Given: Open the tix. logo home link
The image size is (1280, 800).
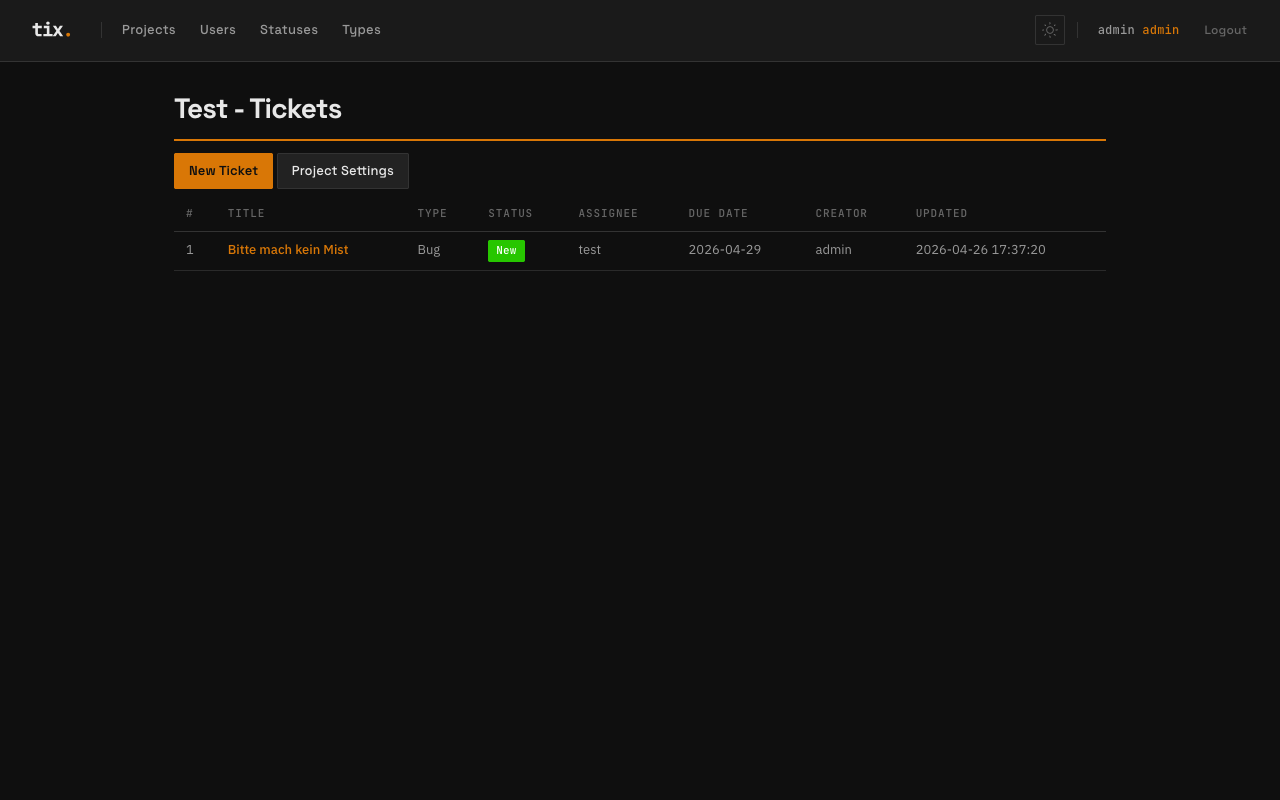Looking at the screenshot, I should tap(52, 30).
